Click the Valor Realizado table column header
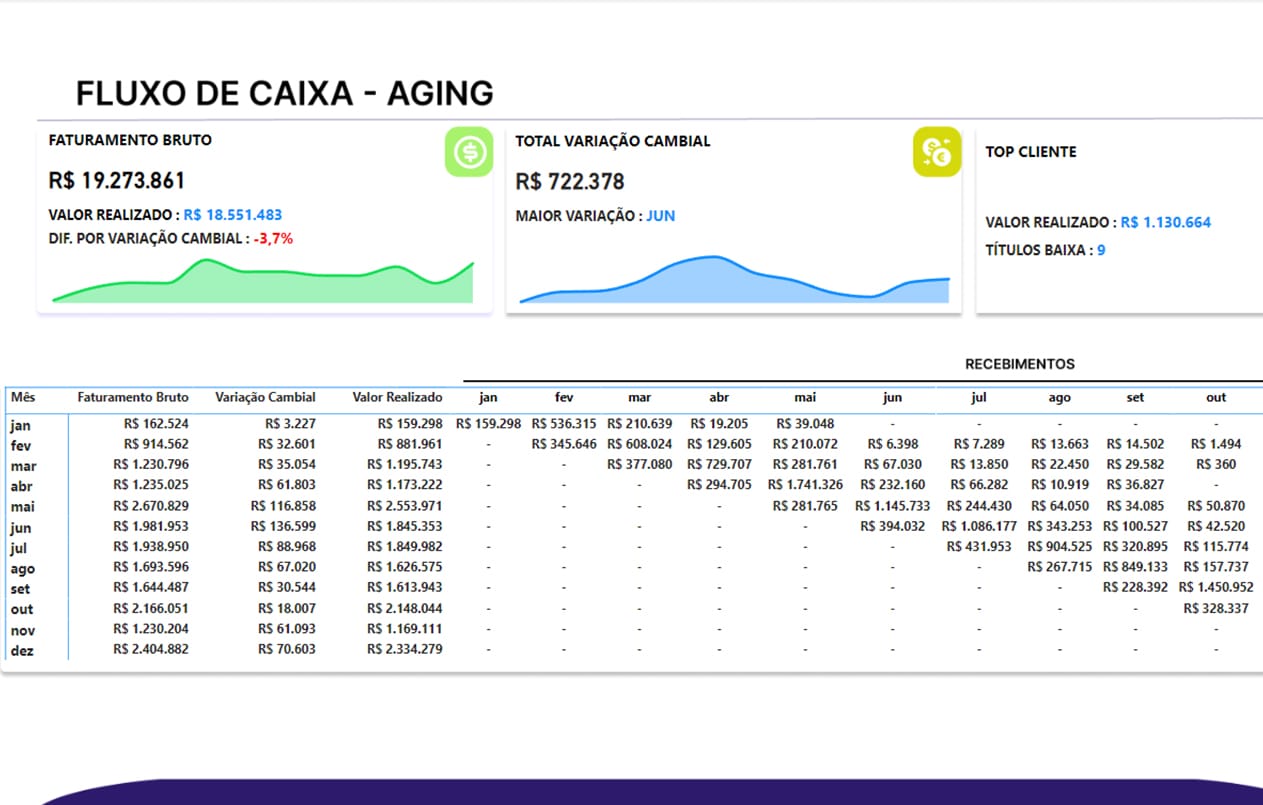1263x805 pixels. click(397, 397)
